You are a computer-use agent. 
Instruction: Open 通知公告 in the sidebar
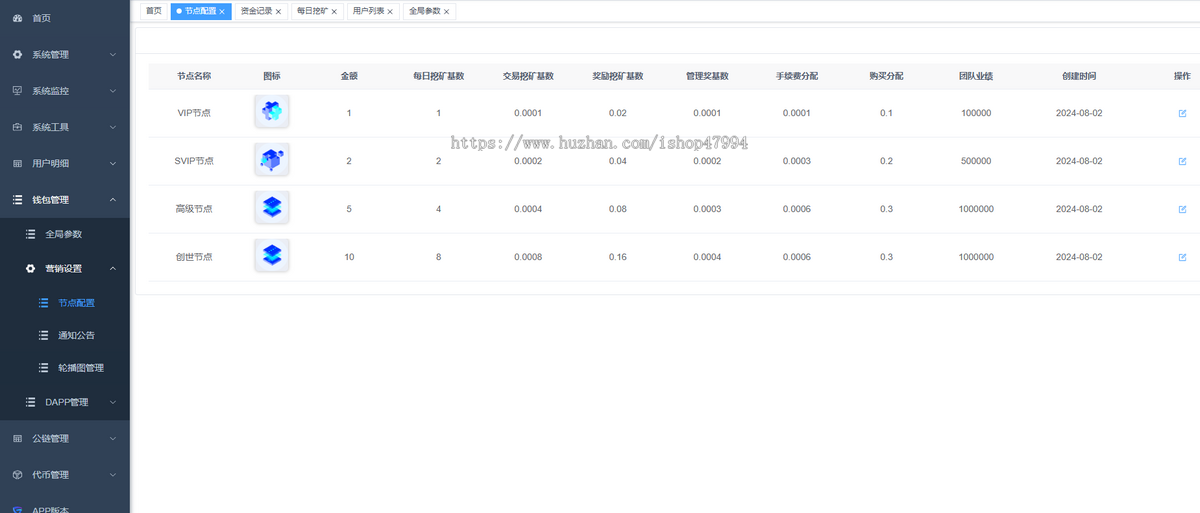(x=76, y=335)
